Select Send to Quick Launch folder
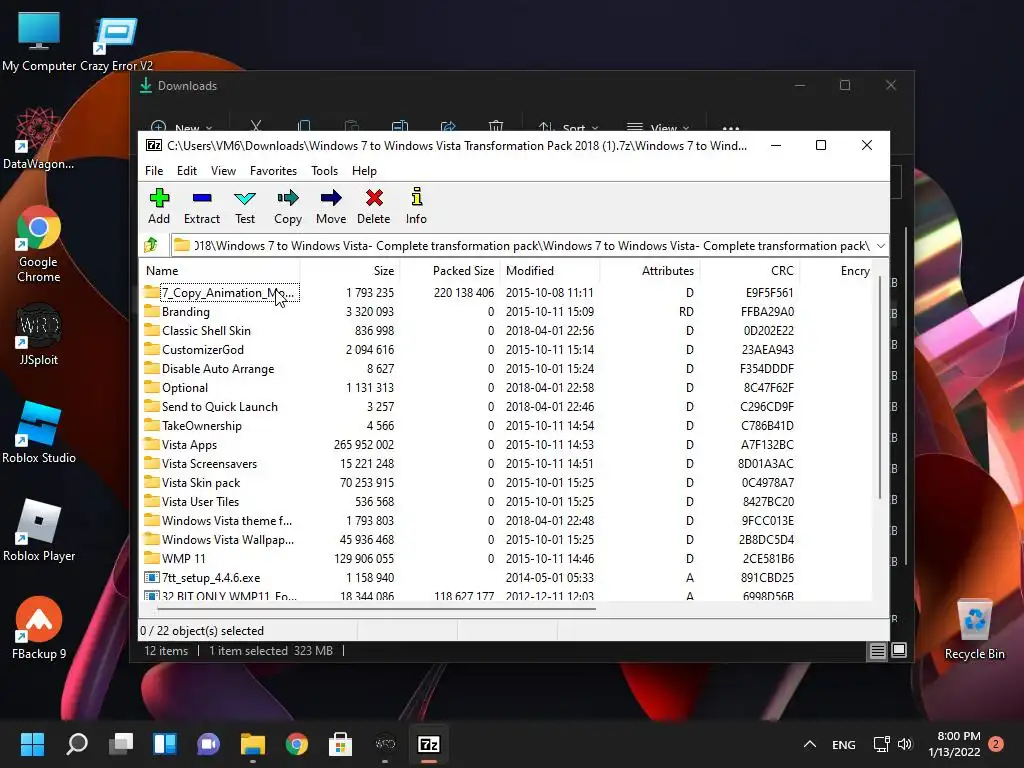The width and height of the screenshot is (1024, 768). tap(211, 406)
